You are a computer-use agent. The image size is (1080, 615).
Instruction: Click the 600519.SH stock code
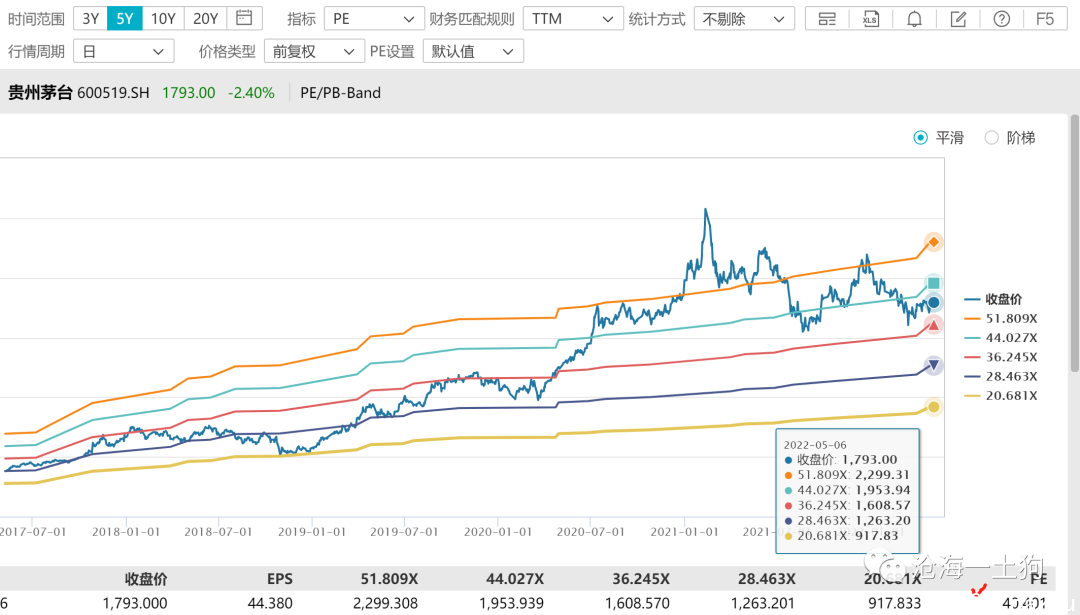pos(113,92)
